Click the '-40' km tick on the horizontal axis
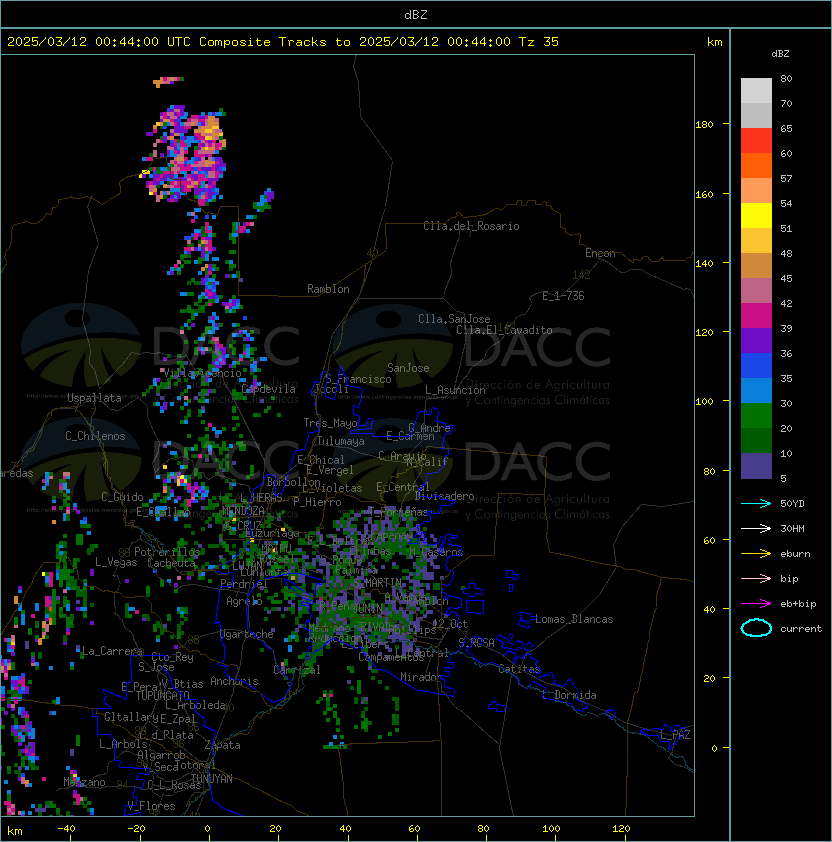832x842 pixels. tap(66, 829)
